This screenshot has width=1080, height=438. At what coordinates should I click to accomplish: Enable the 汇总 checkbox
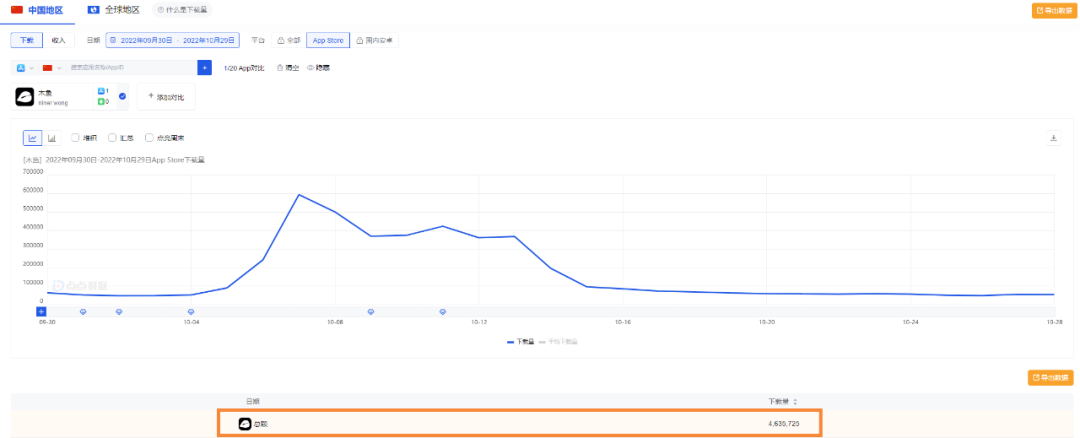112,138
